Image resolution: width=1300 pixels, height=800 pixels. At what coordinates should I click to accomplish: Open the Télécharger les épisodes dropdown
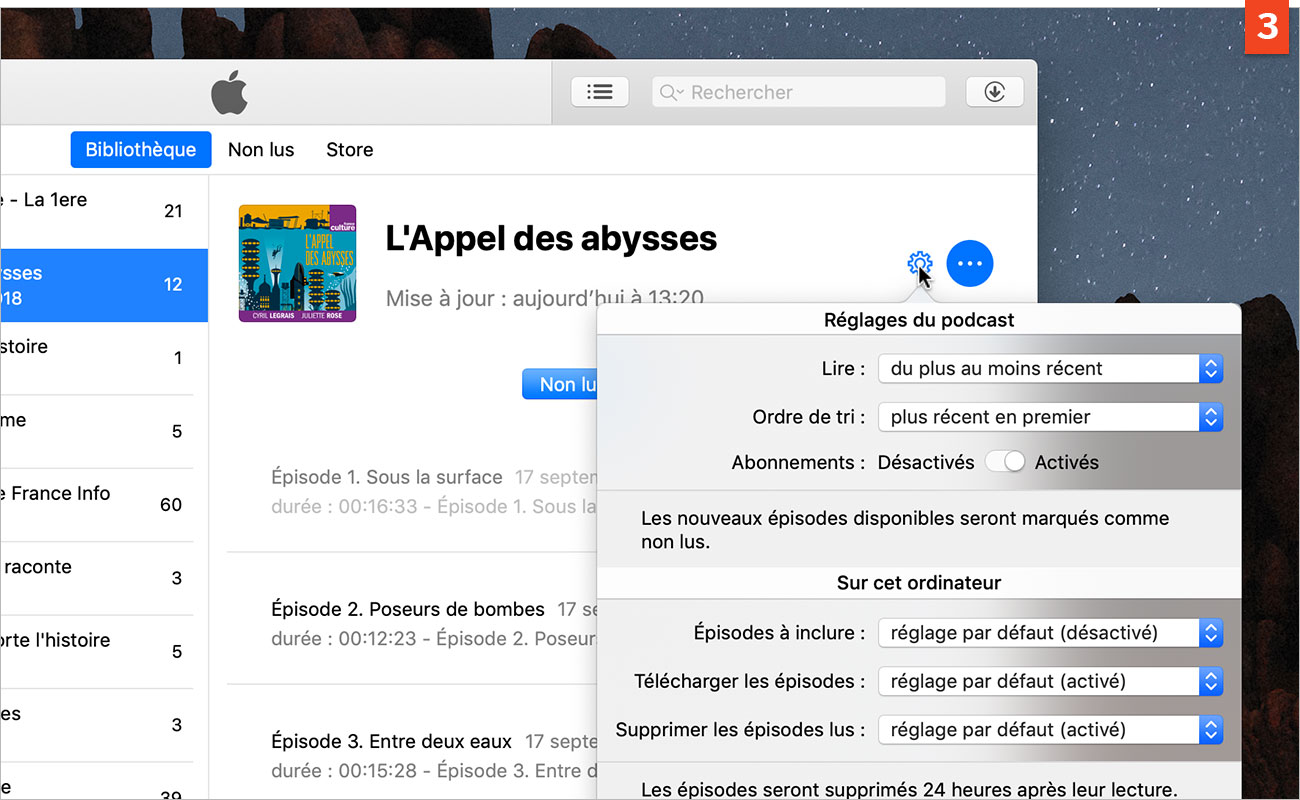point(1049,681)
